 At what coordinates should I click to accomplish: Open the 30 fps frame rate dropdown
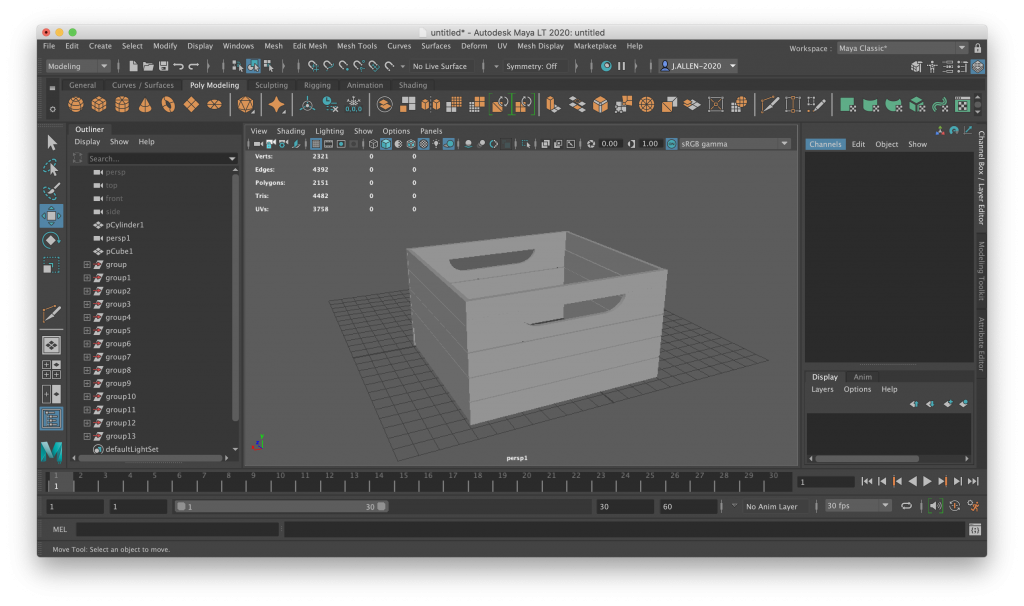tap(857, 506)
